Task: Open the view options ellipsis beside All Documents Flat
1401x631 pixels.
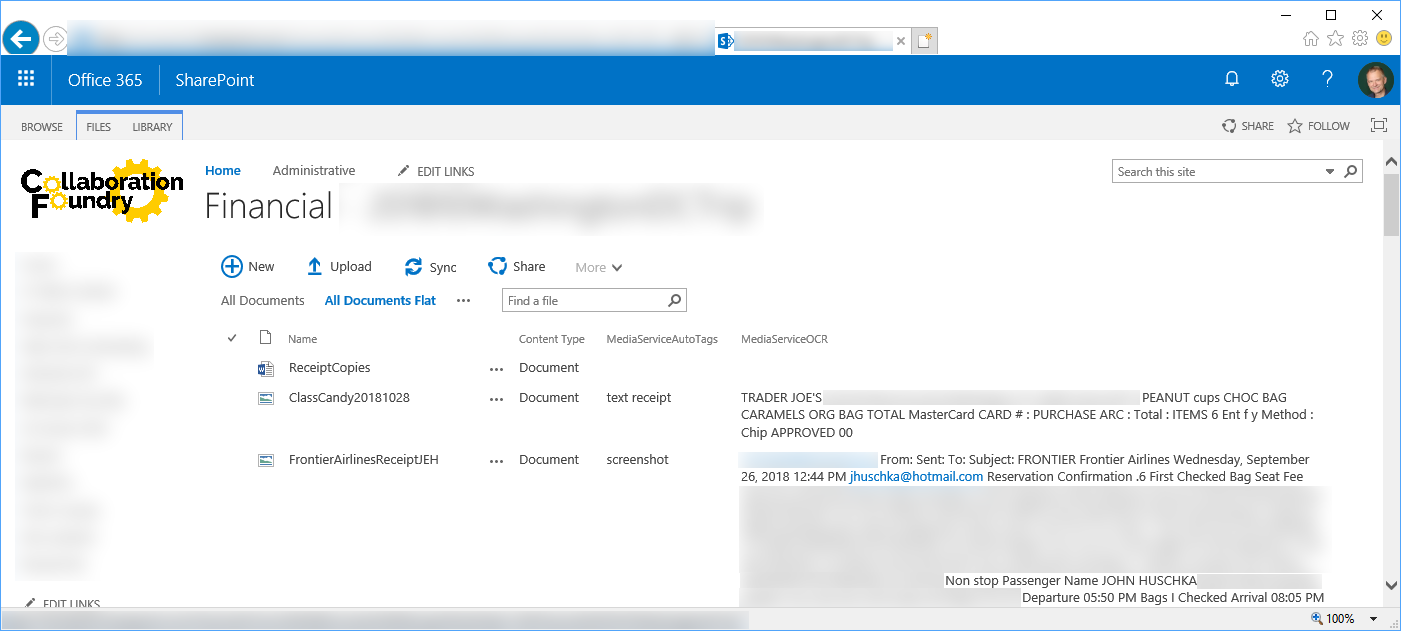Action: coord(463,300)
